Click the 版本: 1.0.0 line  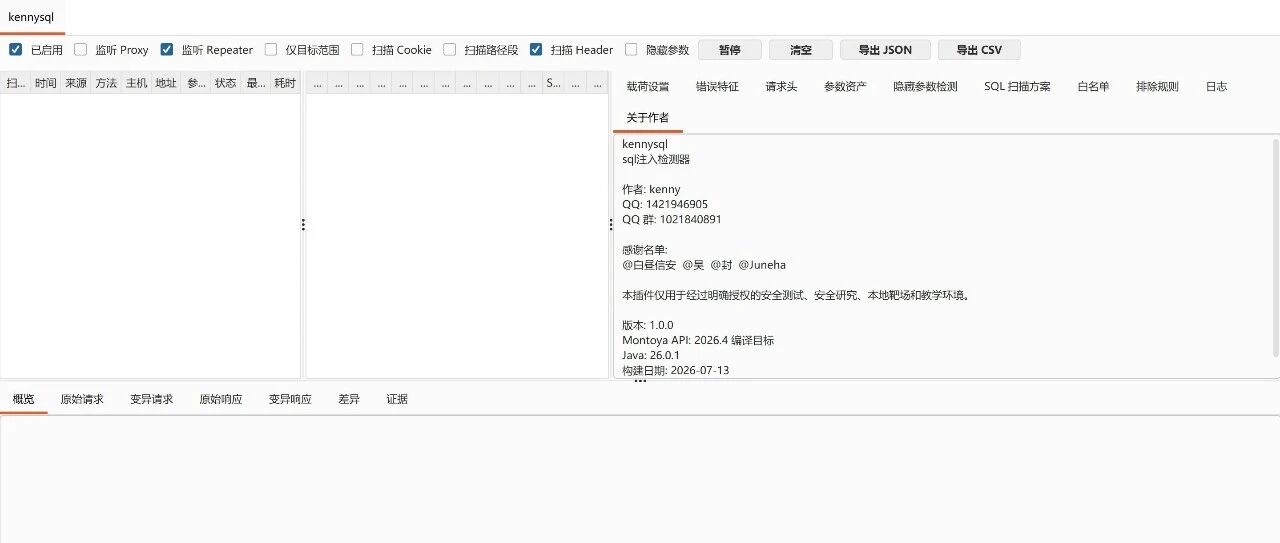click(x=648, y=325)
